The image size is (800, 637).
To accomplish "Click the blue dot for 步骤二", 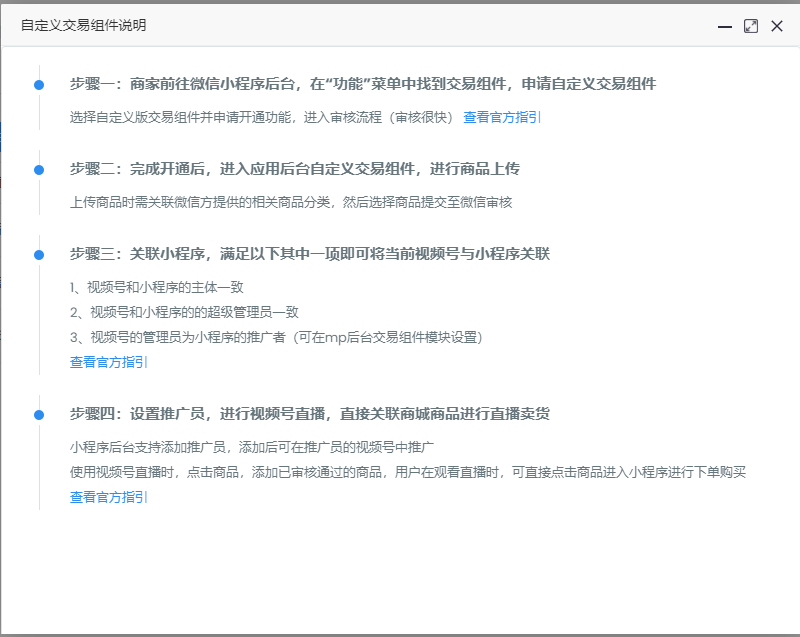I will (39, 170).
